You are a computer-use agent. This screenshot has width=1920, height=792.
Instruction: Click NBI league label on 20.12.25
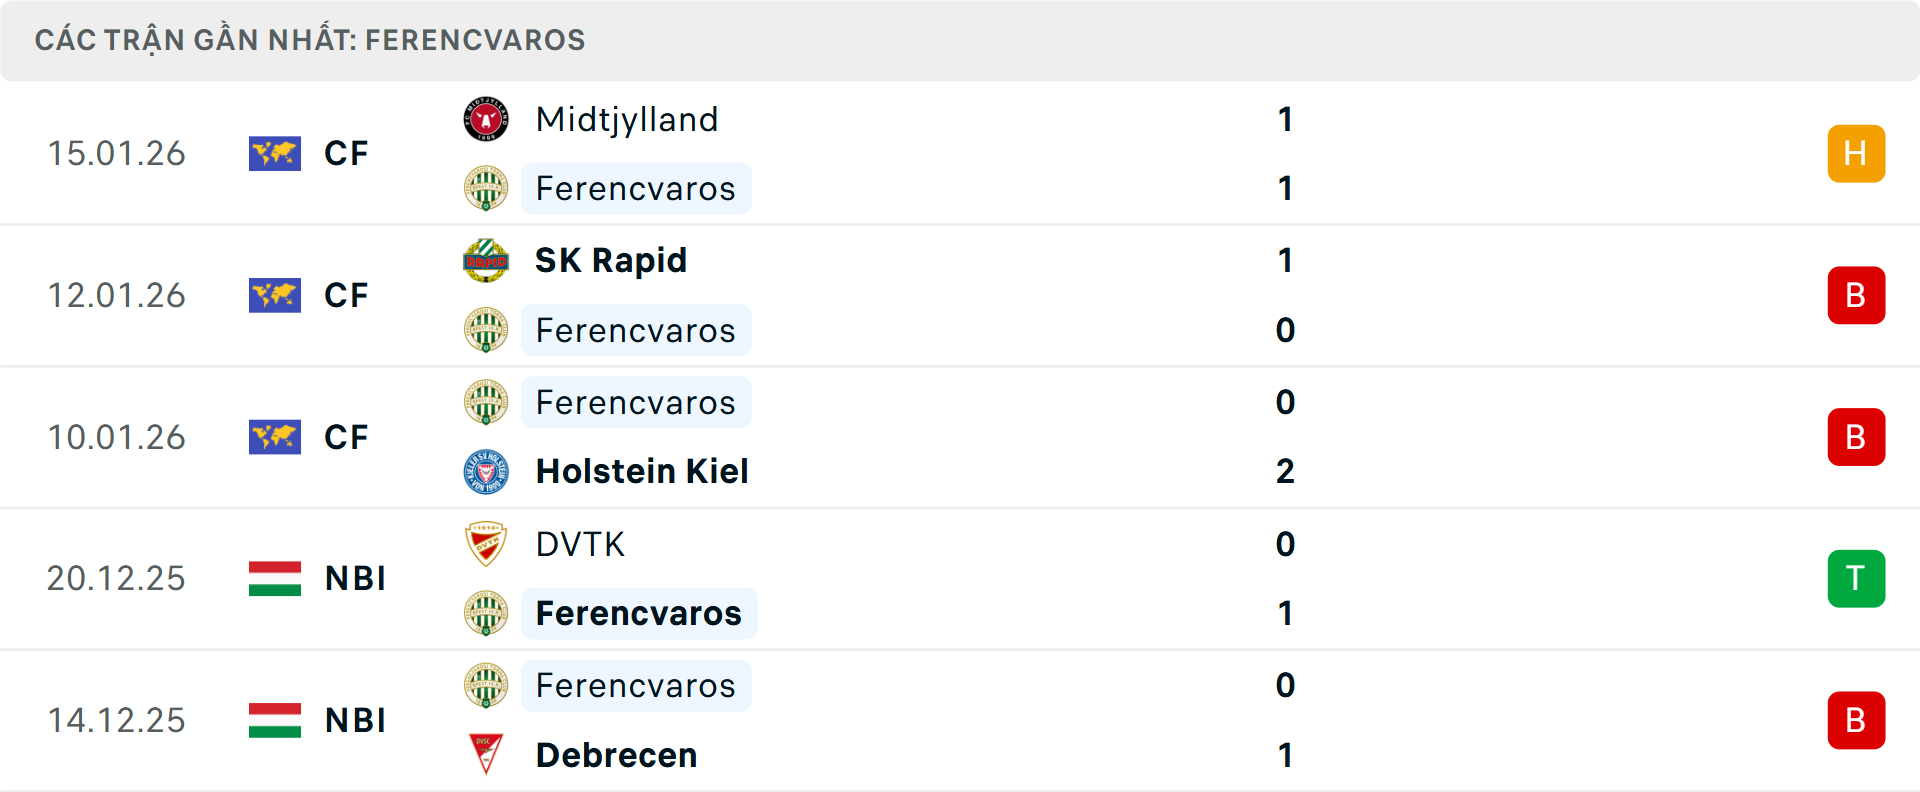click(x=355, y=578)
